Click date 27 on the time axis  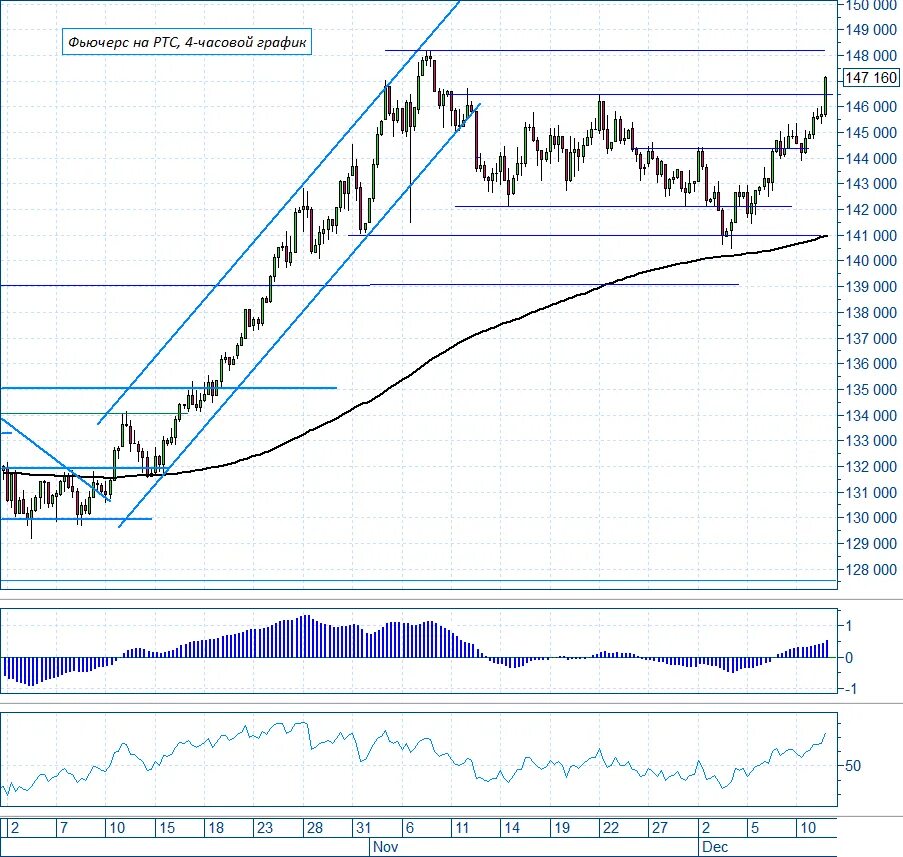click(659, 828)
